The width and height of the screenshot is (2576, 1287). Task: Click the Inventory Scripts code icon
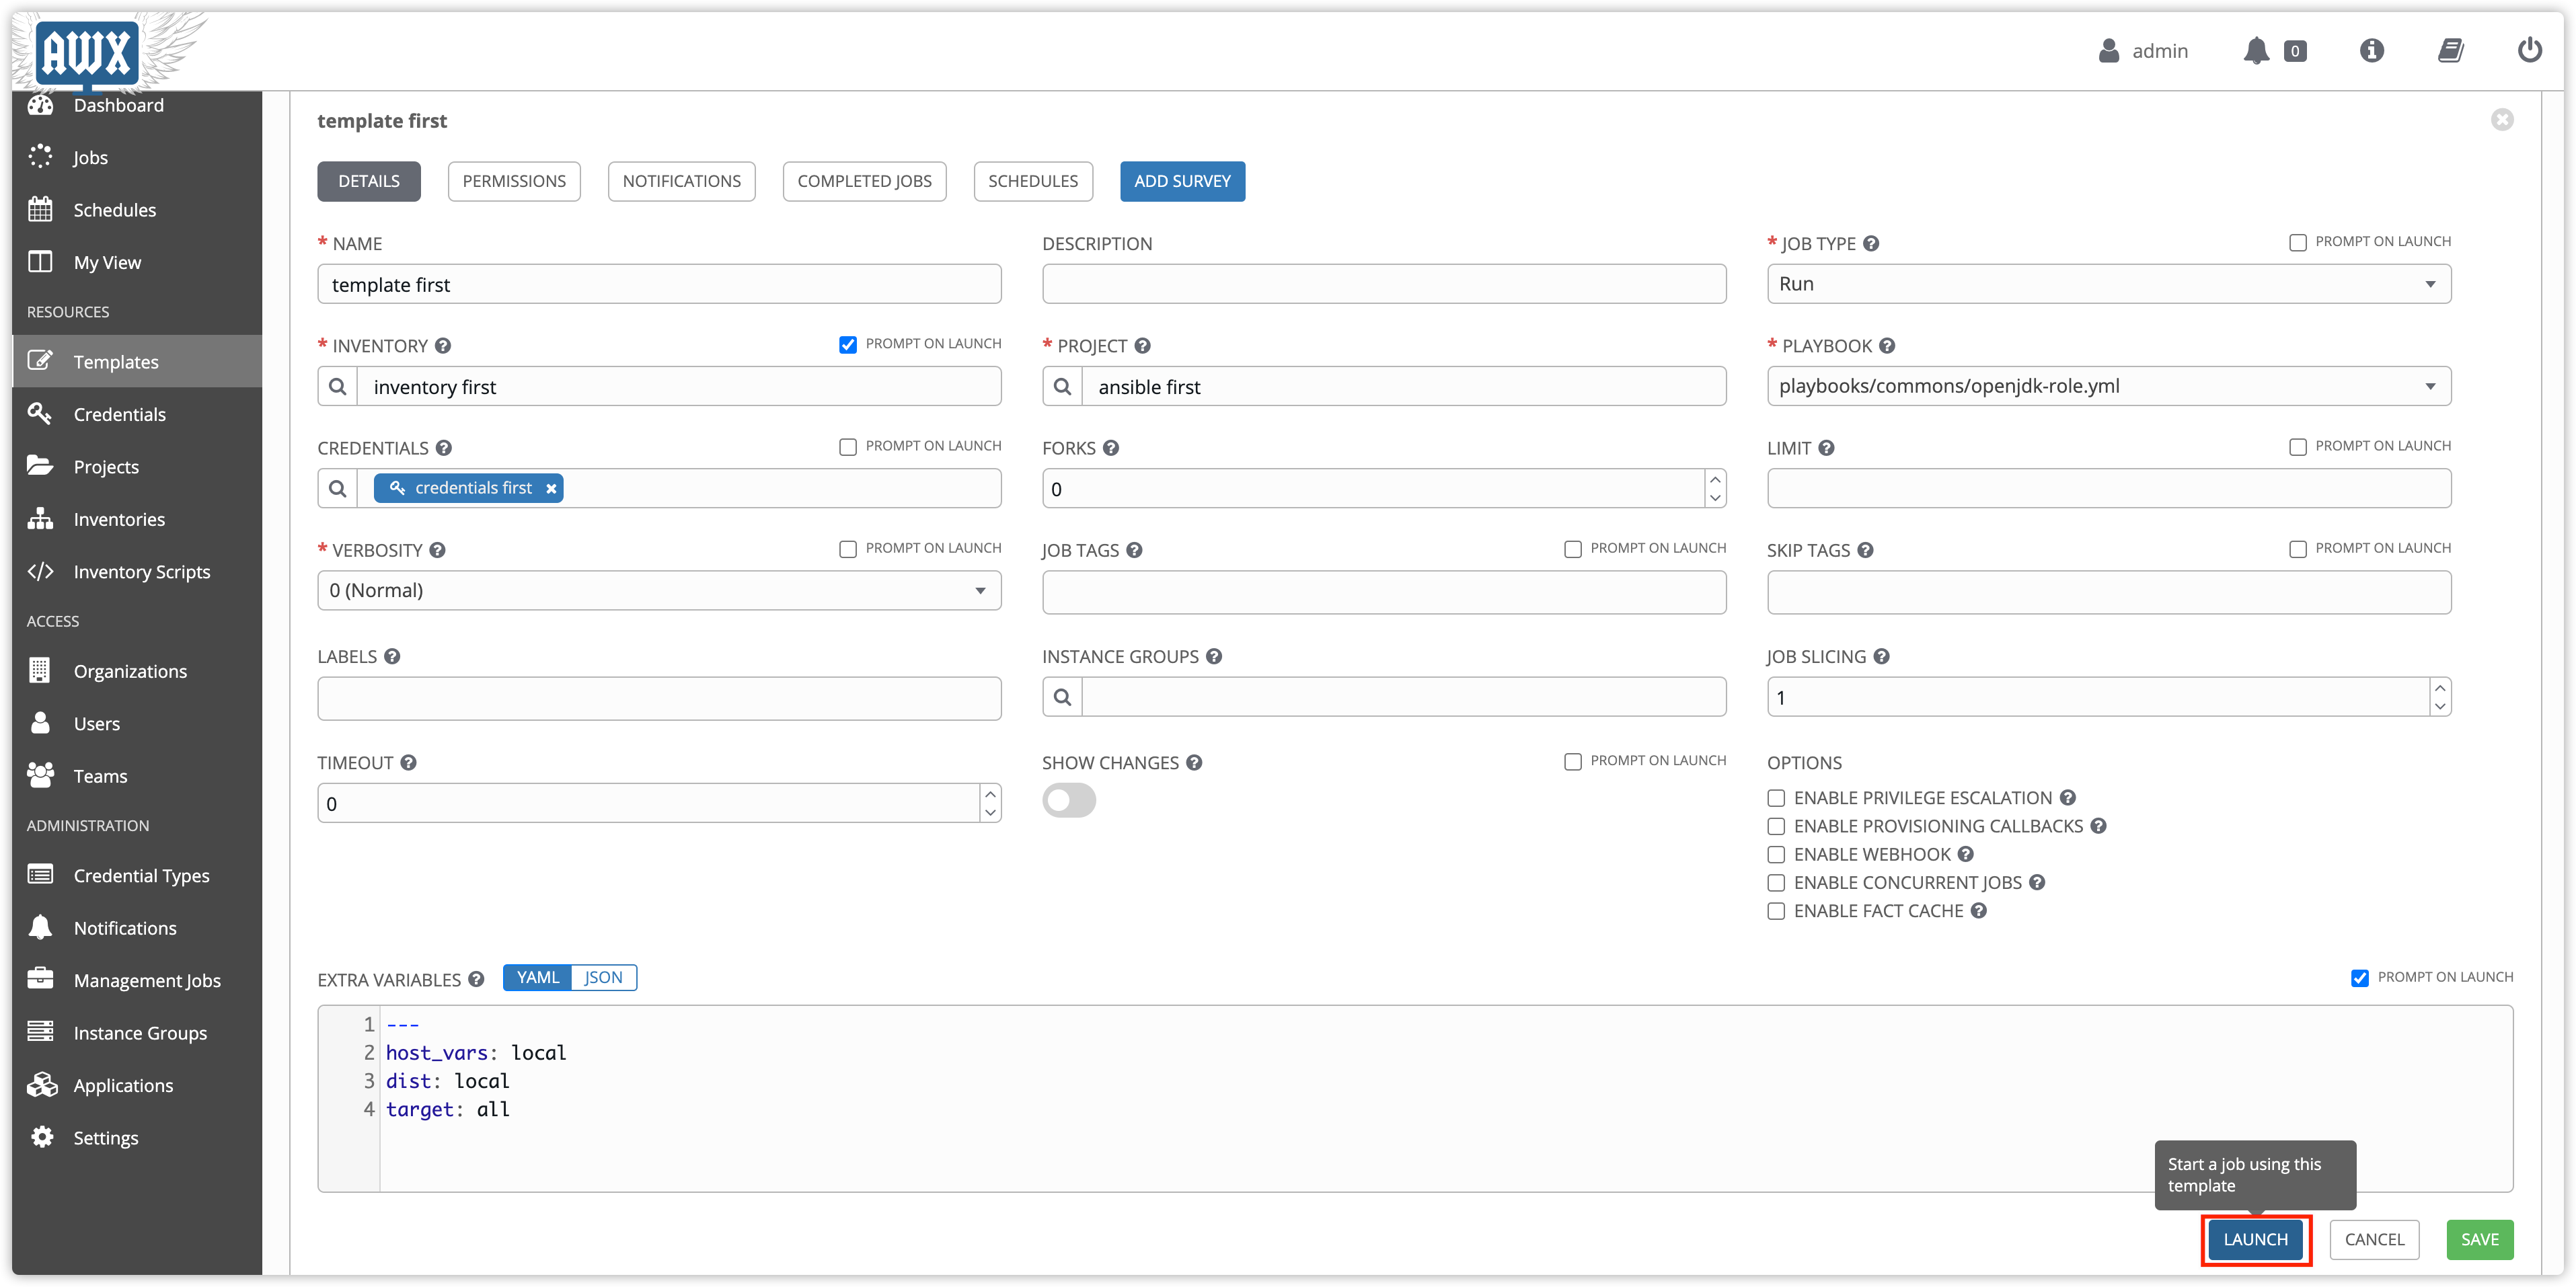click(x=40, y=571)
